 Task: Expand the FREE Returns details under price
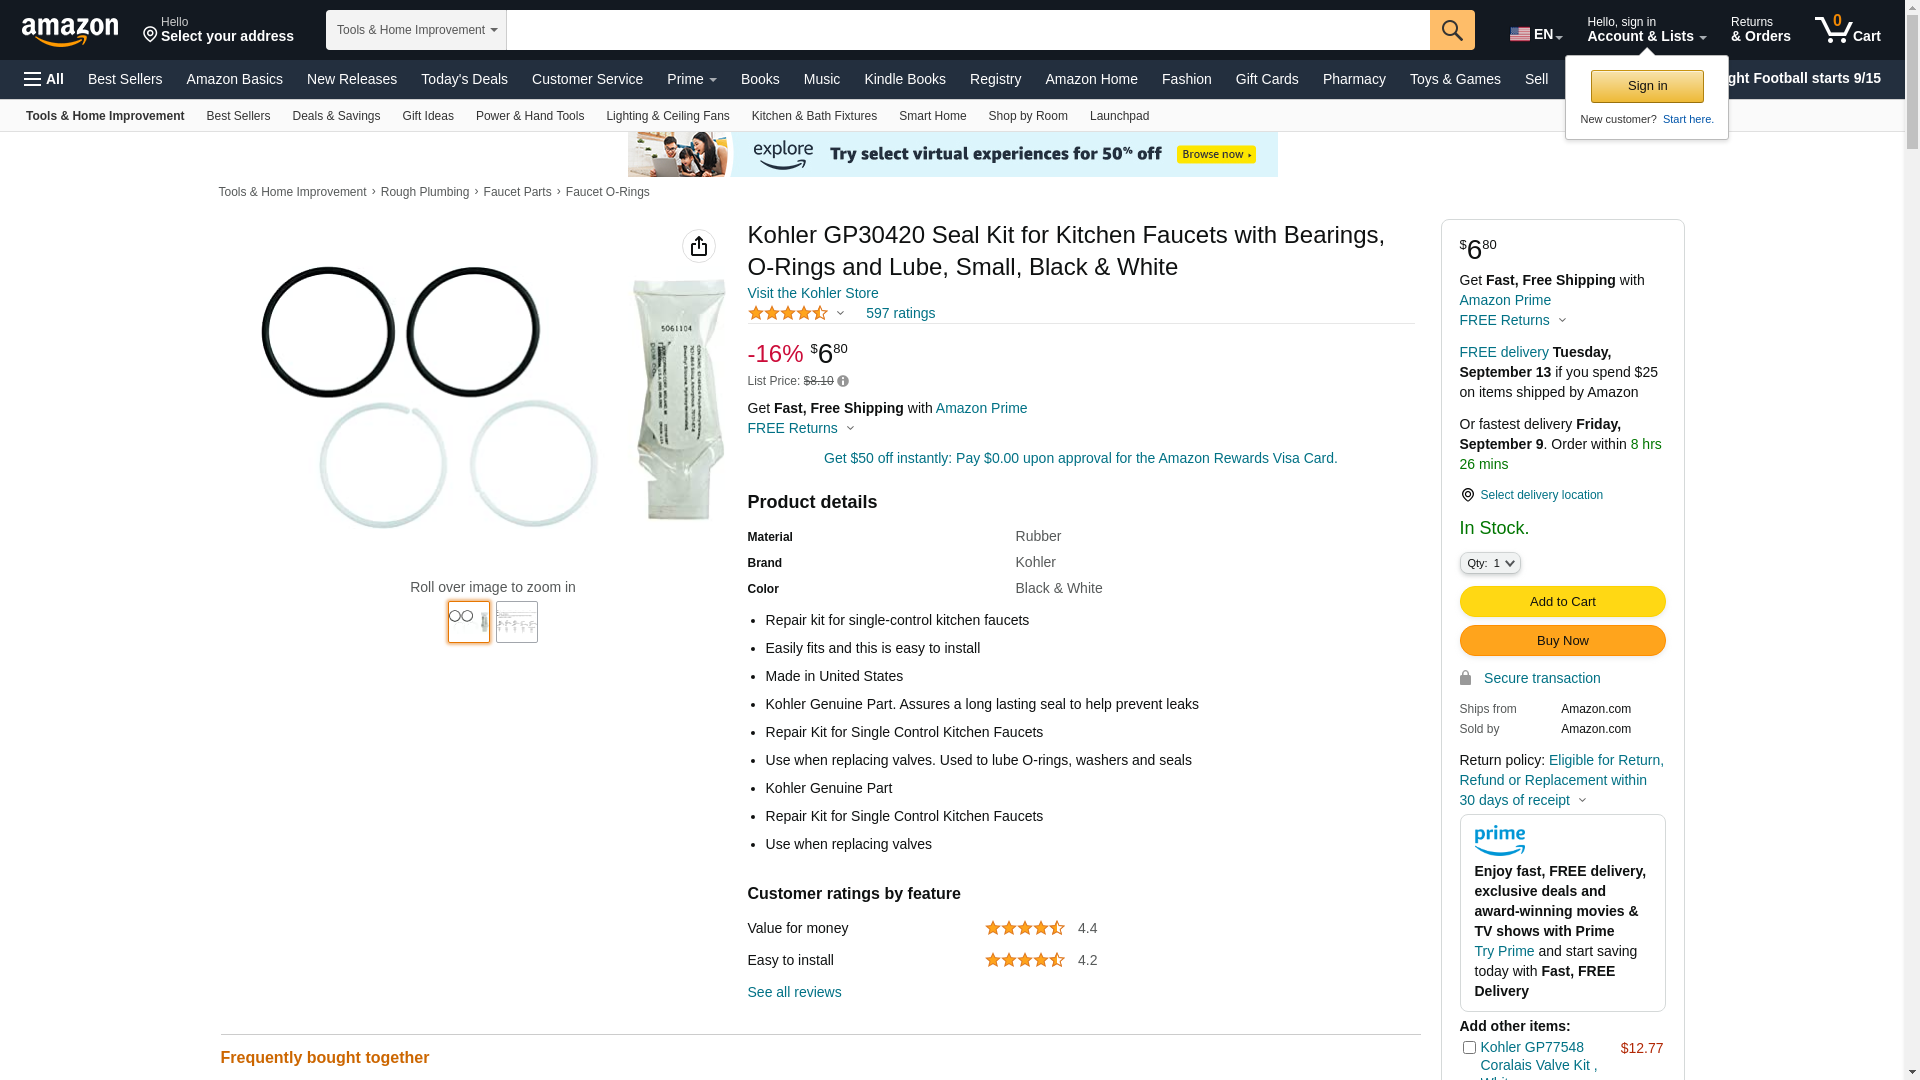pos(801,428)
